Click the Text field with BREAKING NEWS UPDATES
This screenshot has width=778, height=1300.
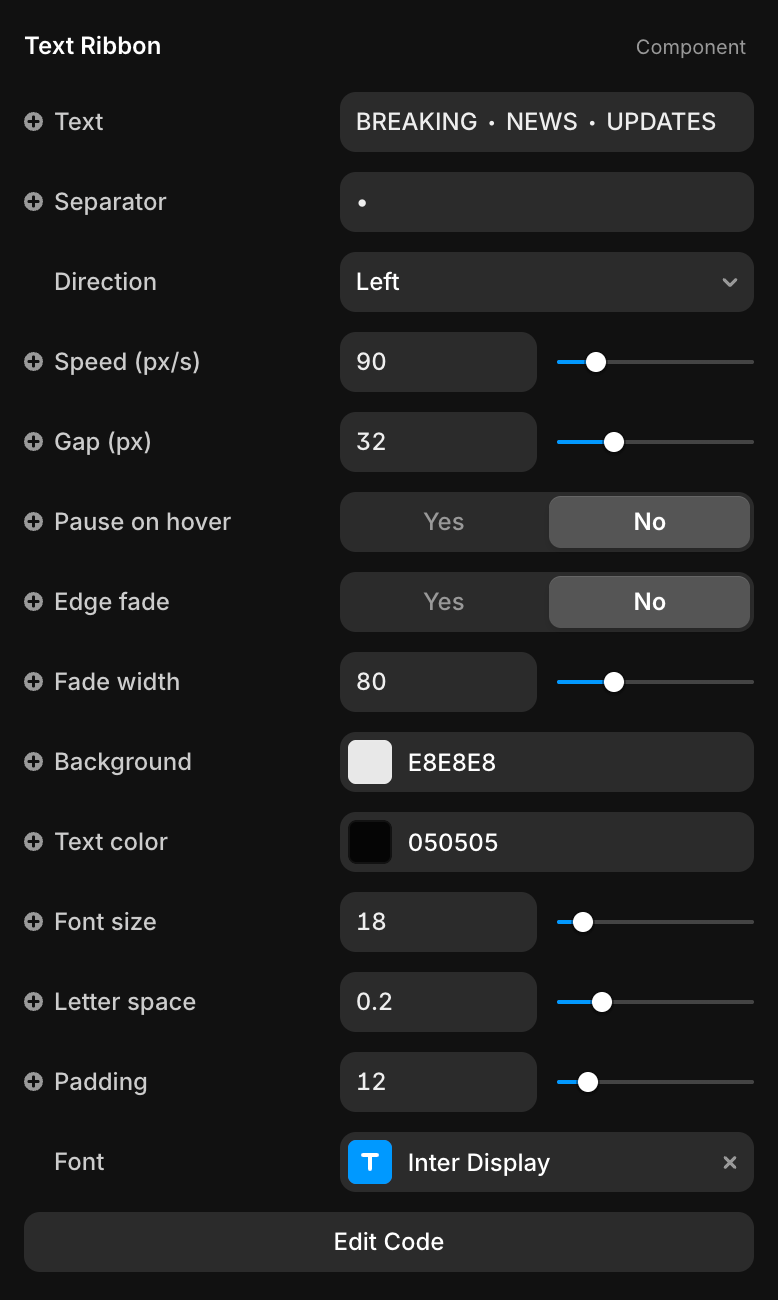pos(546,122)
